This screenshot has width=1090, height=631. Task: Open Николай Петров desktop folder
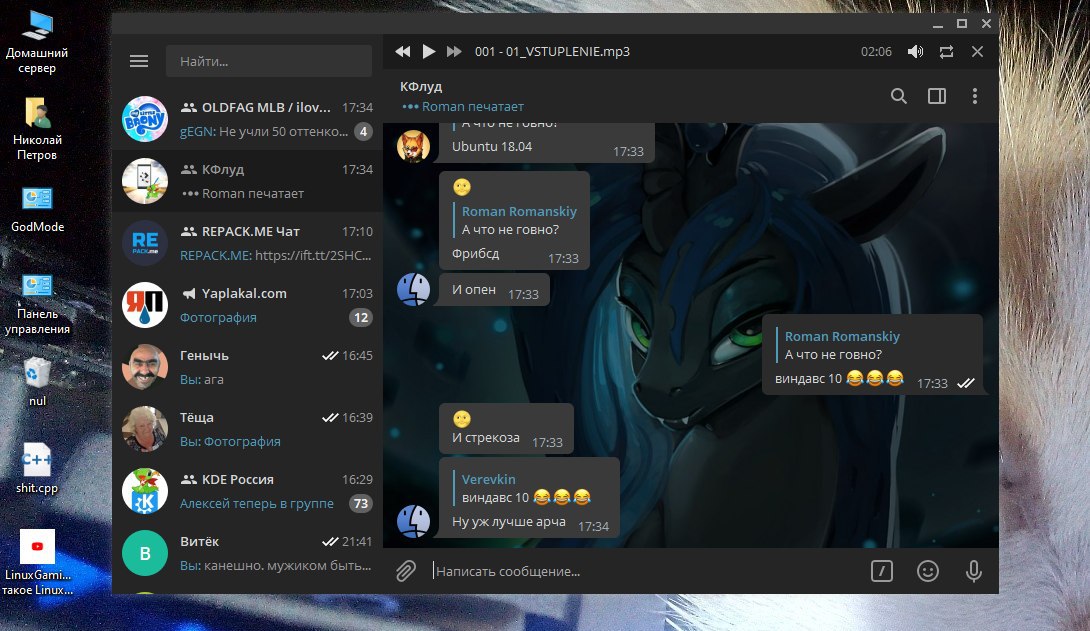pyautogui.click(x=37, y=129)
